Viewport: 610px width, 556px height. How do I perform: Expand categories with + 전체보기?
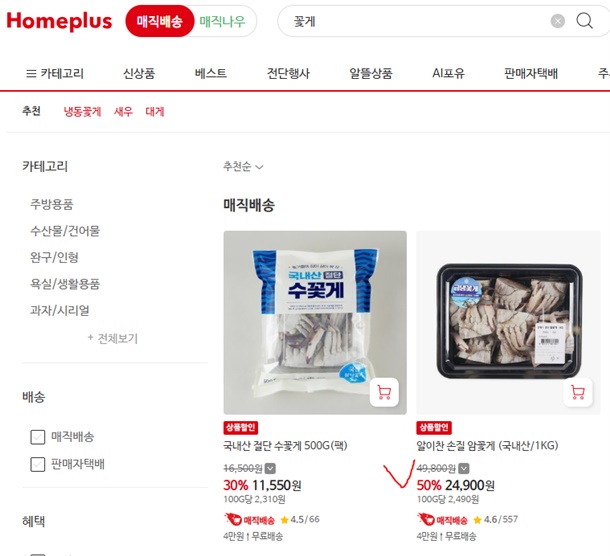point(113,339)
